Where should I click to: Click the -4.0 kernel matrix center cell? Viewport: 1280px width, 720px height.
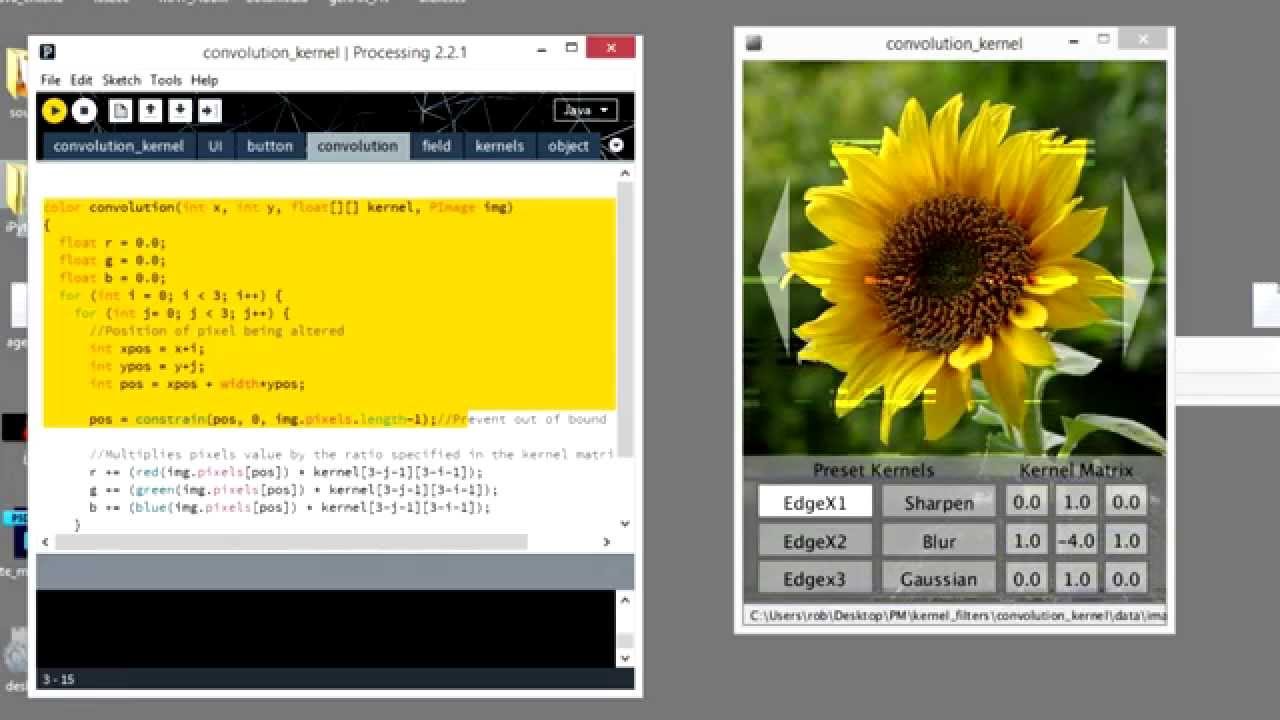1076,541
